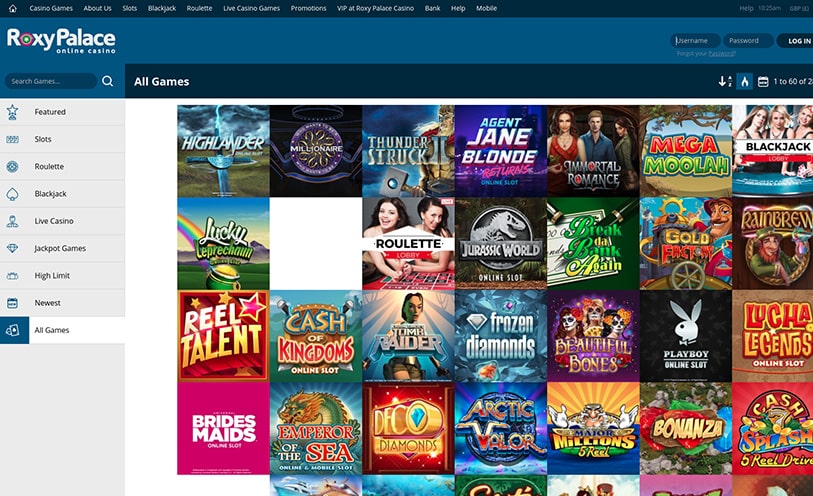813x496 pixels.
Task: Open the About Us menu item
Action: pyautogui.click(x=97, y=8)
